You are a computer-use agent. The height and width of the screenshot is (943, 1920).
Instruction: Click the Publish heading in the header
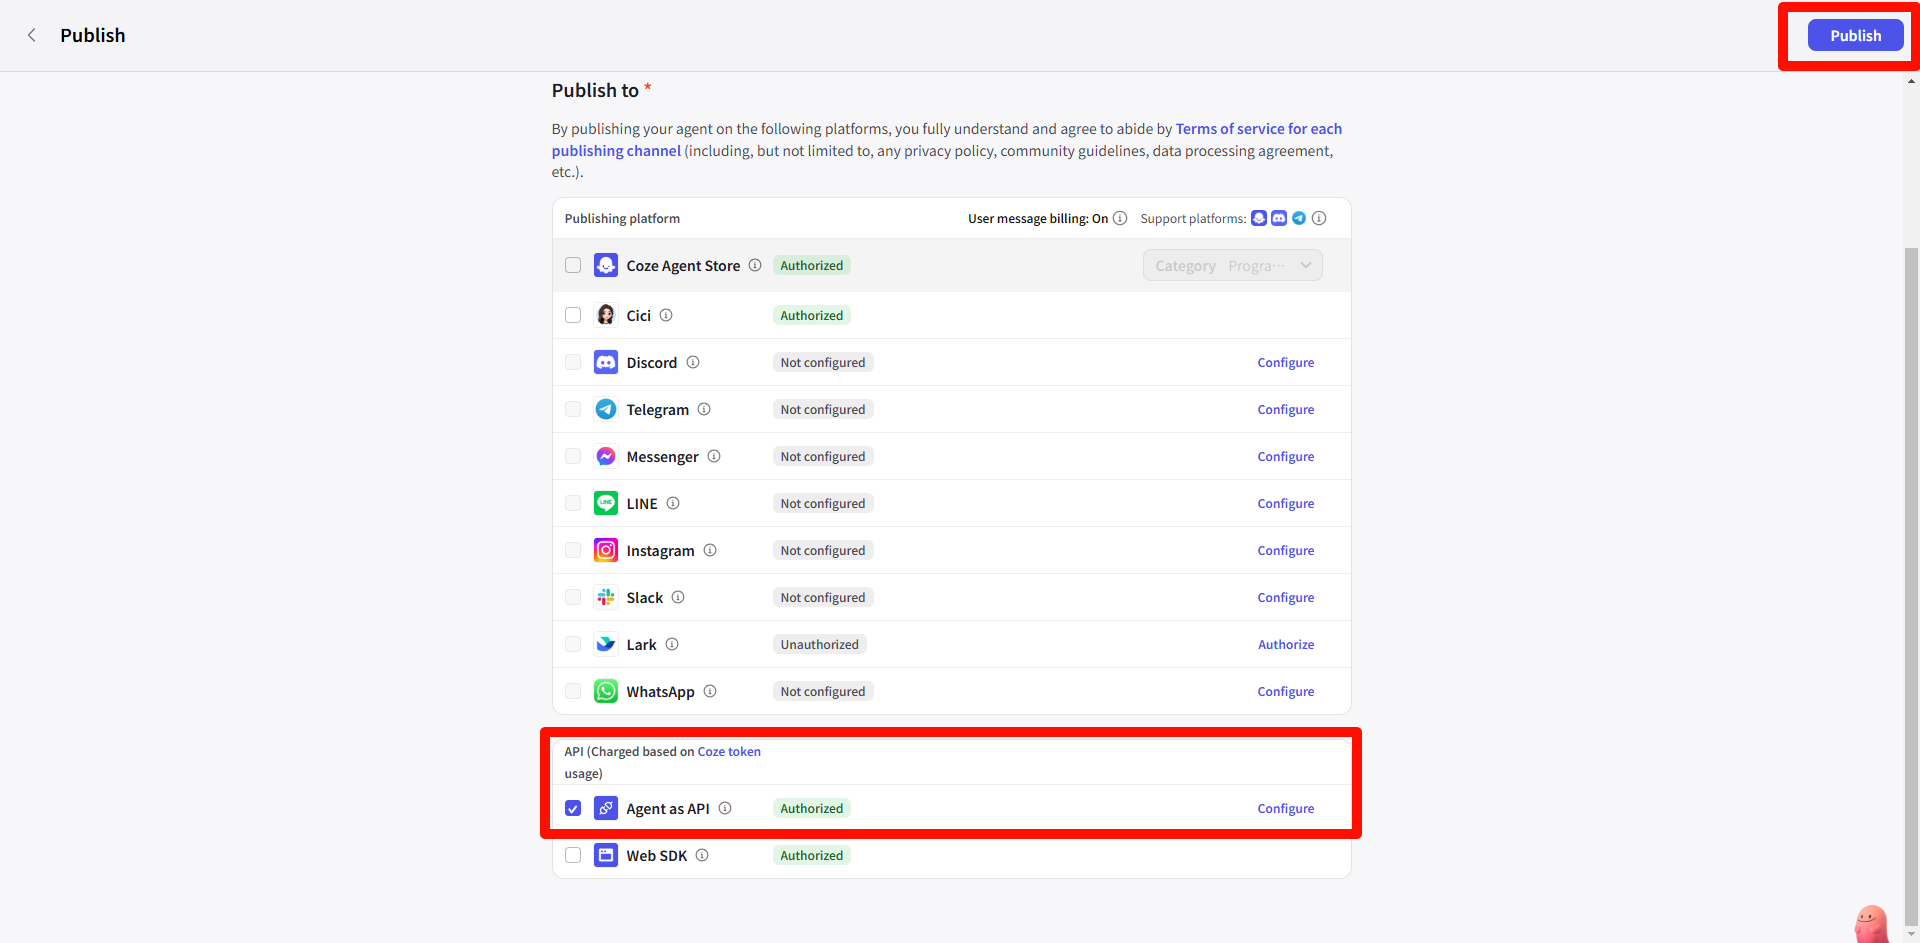[92, 35]
